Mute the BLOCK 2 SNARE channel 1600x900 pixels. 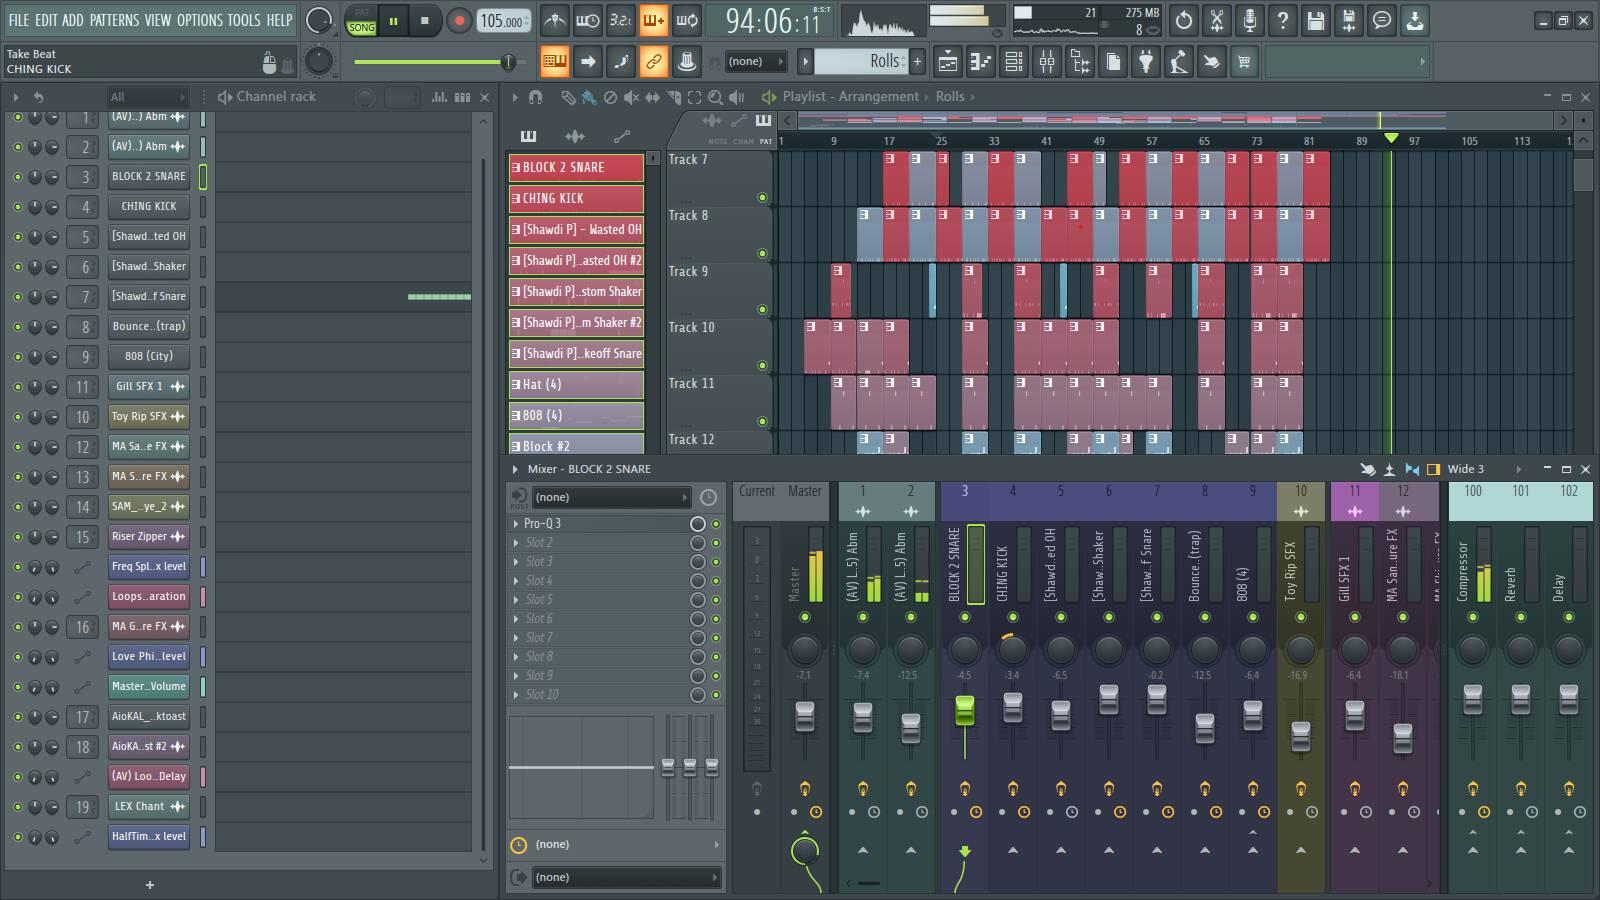pyautogui.click(x=17, y=177)
